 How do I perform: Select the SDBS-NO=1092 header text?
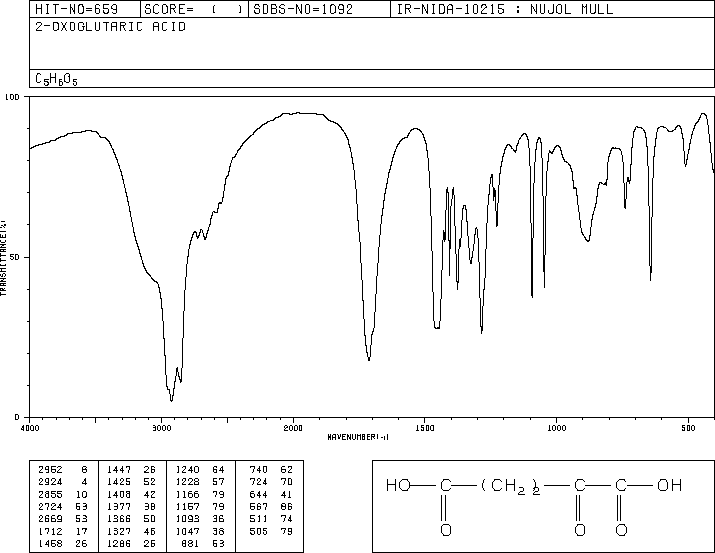tap(303, 9)
